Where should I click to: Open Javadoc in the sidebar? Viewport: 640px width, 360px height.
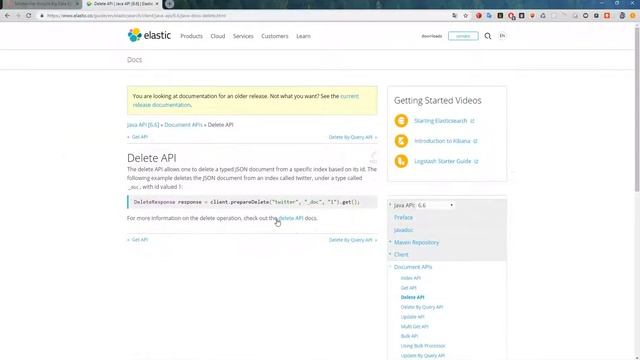pyautogui.click(x=403, y=230)
